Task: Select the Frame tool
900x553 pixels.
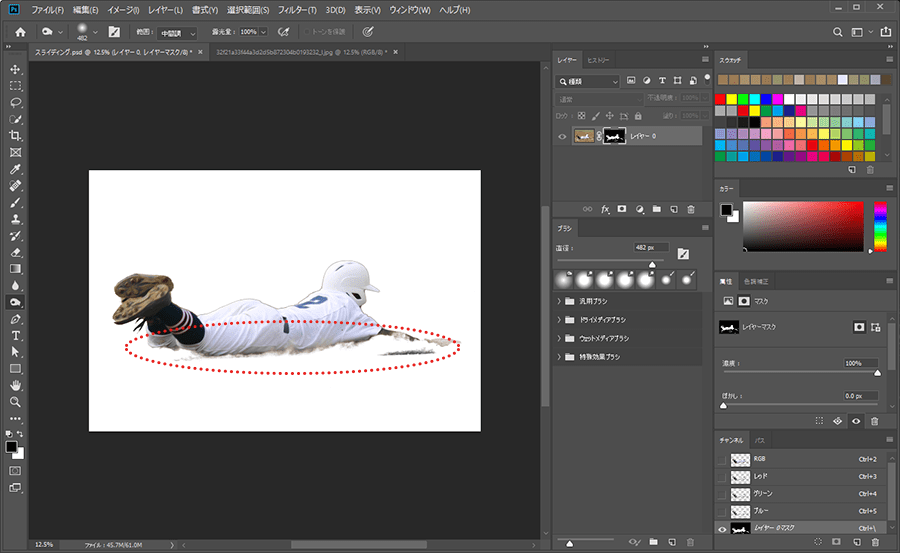Action: tap(15, 153)
